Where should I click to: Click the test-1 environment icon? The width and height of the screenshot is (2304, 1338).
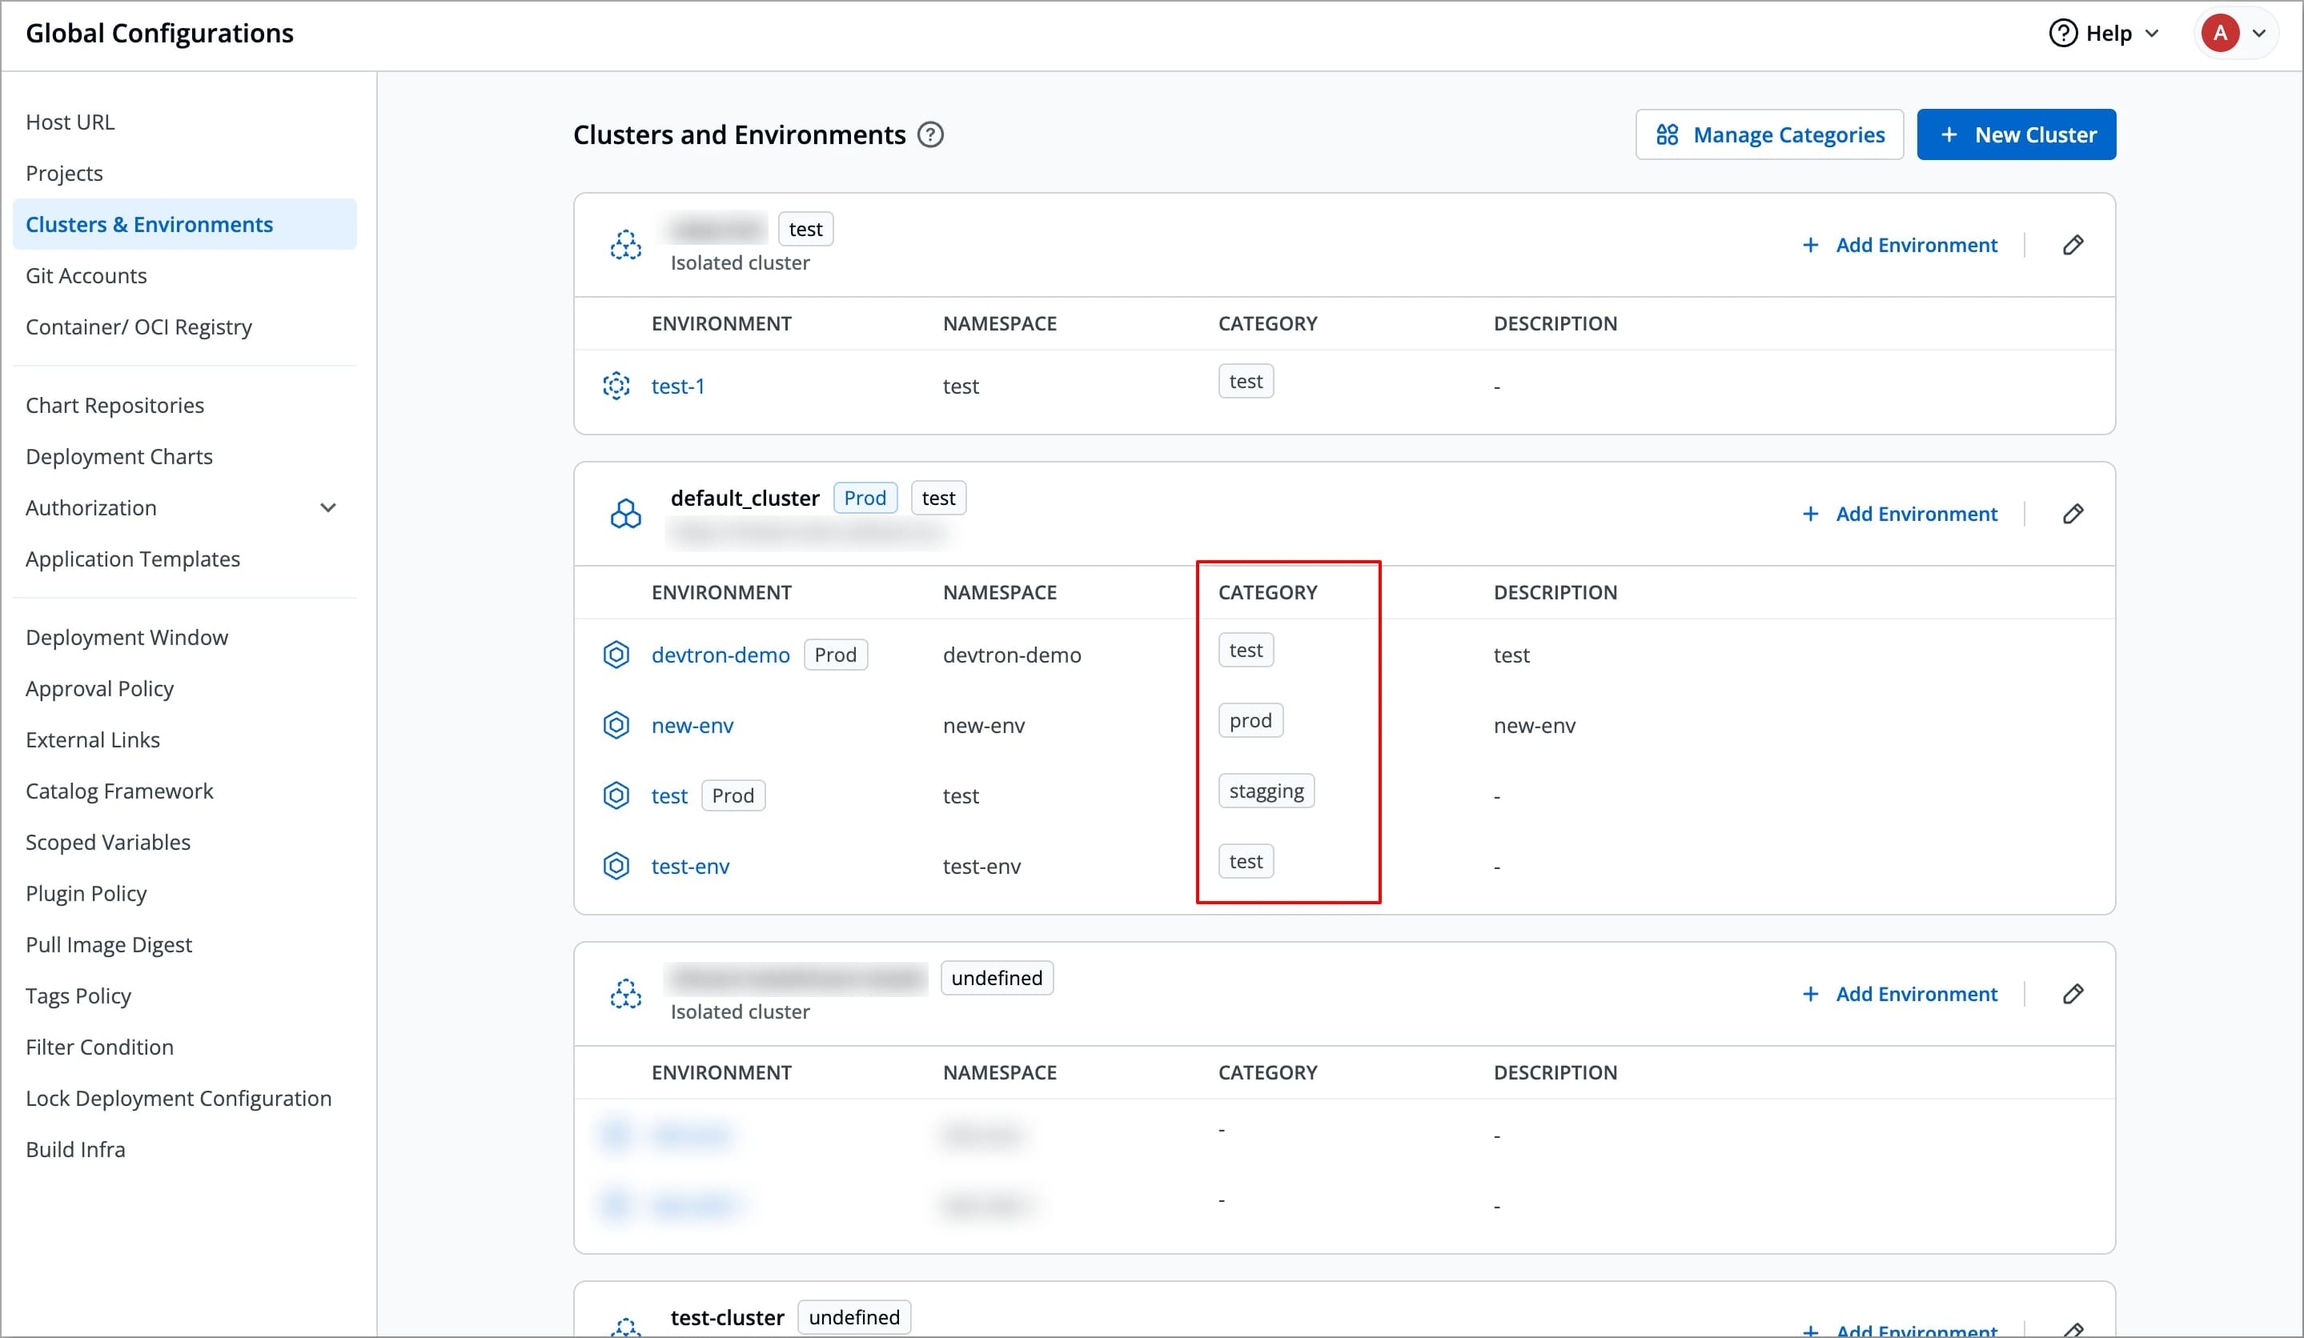click(x=616, y=386)
